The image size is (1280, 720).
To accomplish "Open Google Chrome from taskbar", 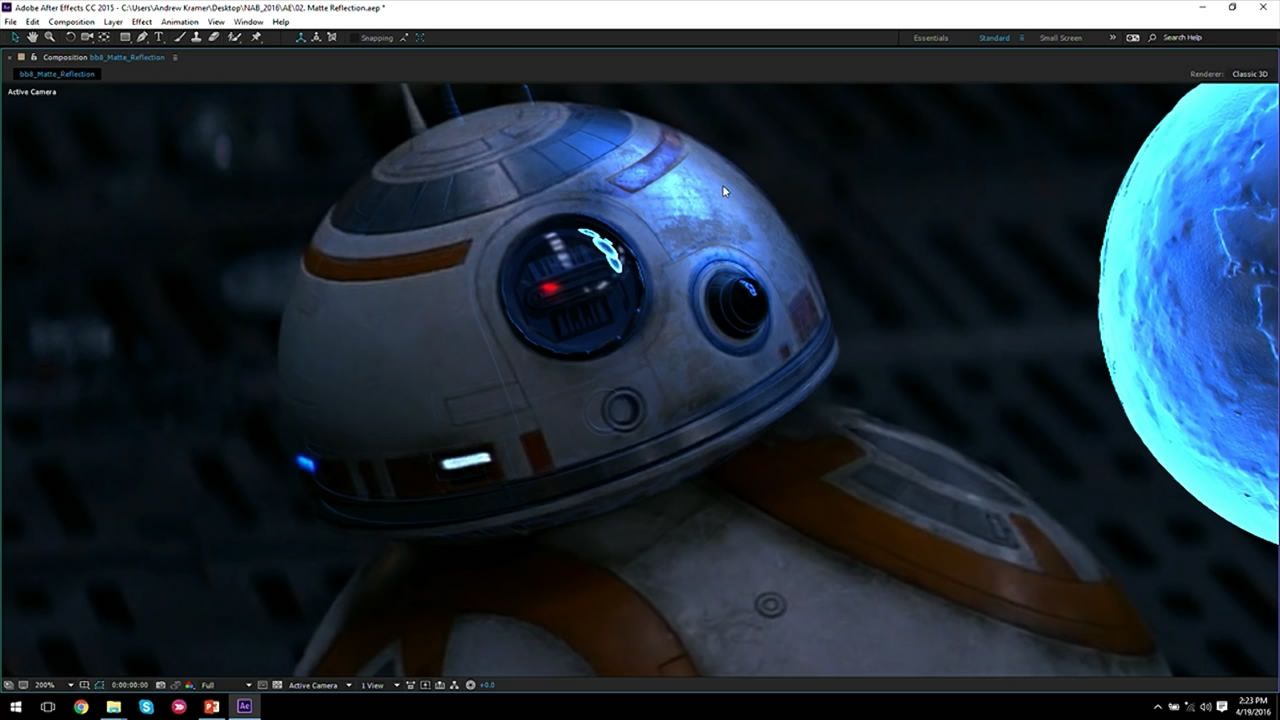I will (81, 706).
